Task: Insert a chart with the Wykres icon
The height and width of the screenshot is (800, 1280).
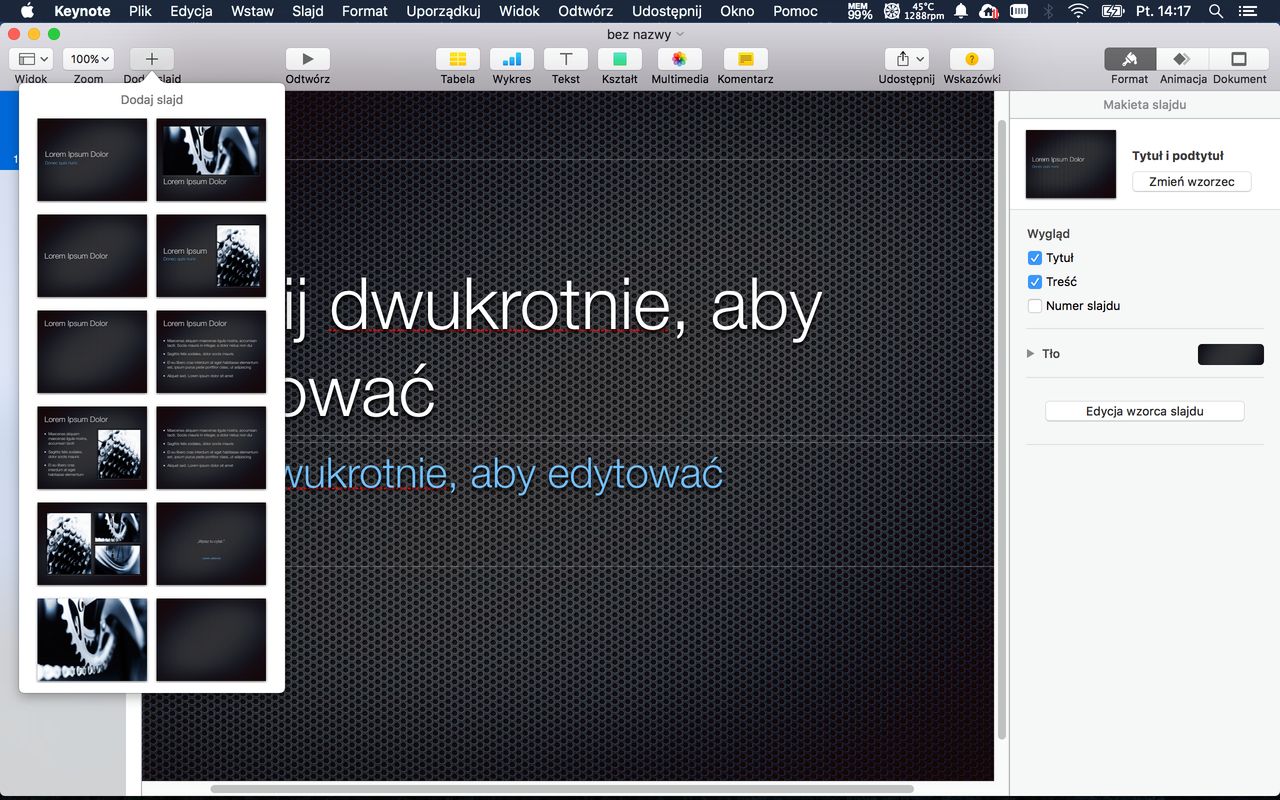Action: click(x=512, y=59)
